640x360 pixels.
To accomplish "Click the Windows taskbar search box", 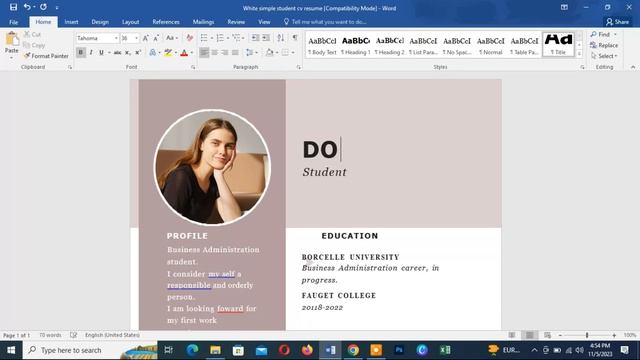I will pos(90,350).
